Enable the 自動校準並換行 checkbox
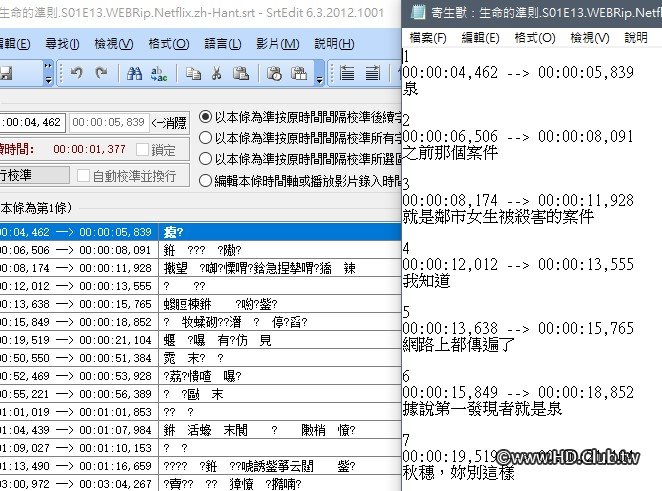The width and height of the screenshot is (662, 491). pos(84,176)
